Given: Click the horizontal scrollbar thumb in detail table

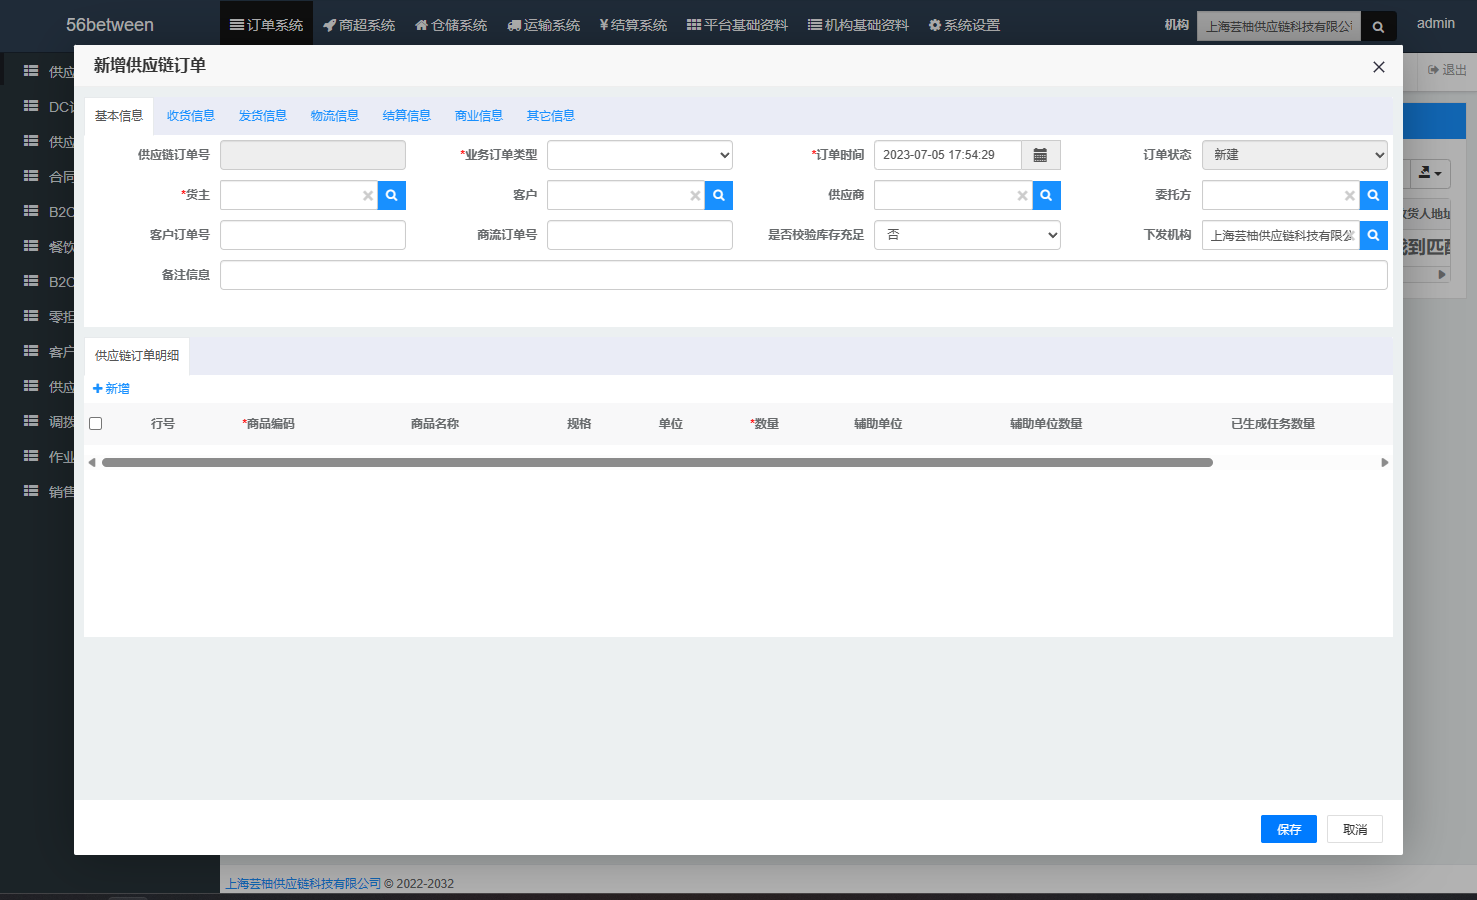Looking at the screenshot, I should tap(657, 463).
